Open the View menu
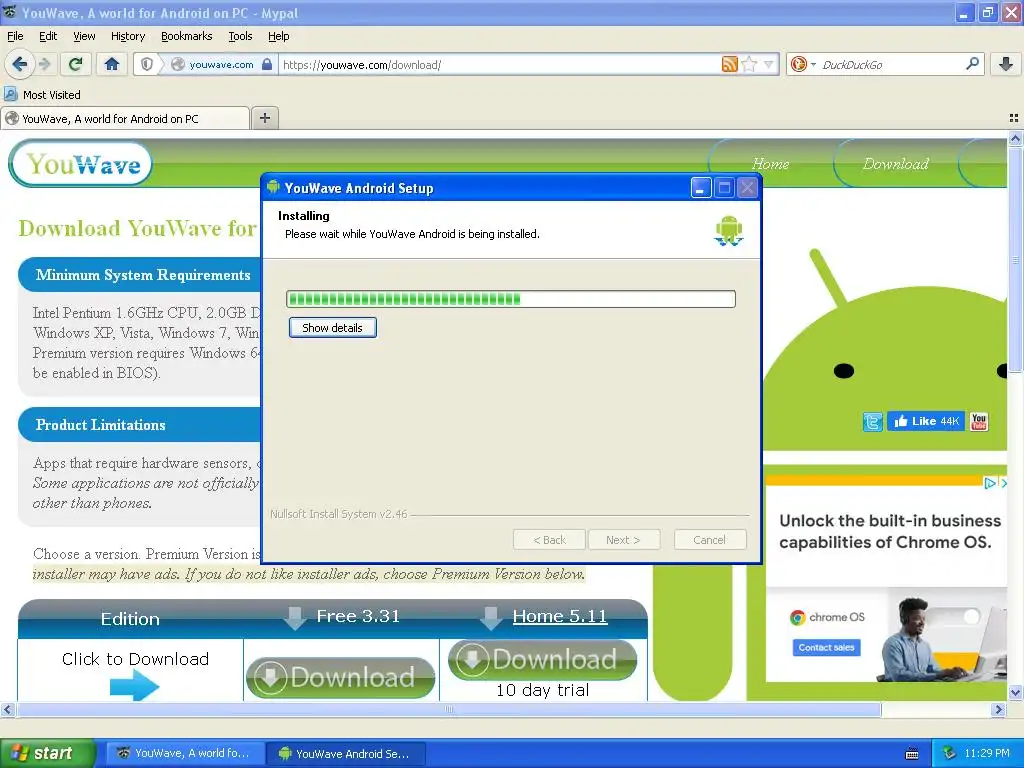1024x768 pixels. point(84,37)
